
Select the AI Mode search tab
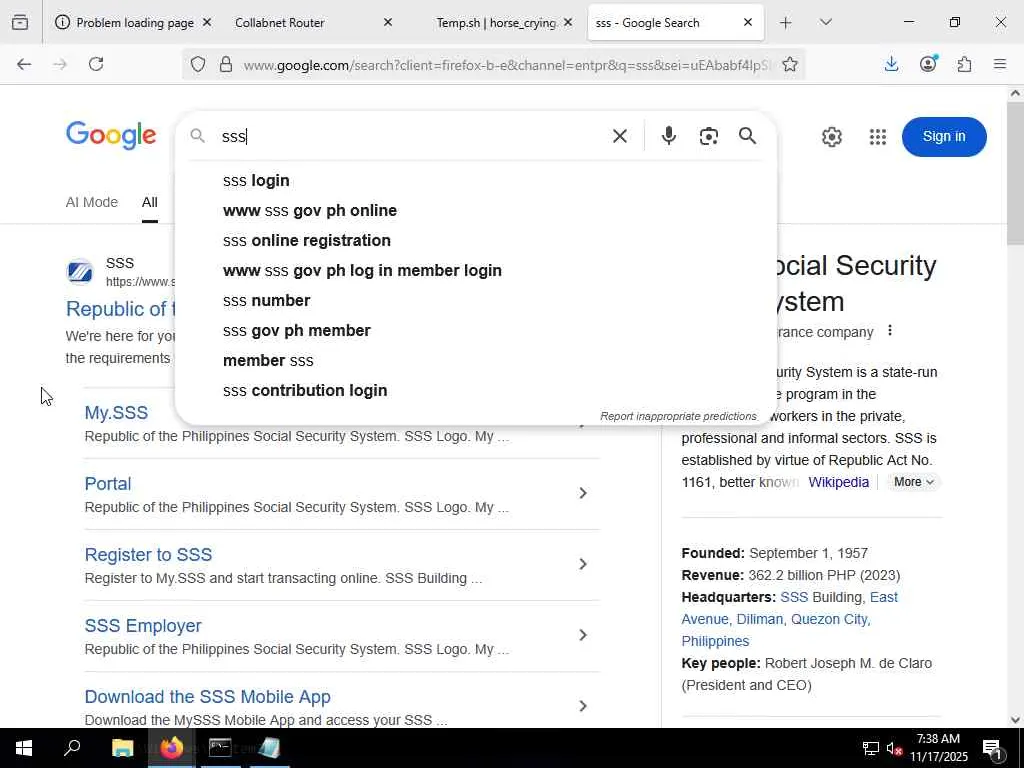[91, 202]
